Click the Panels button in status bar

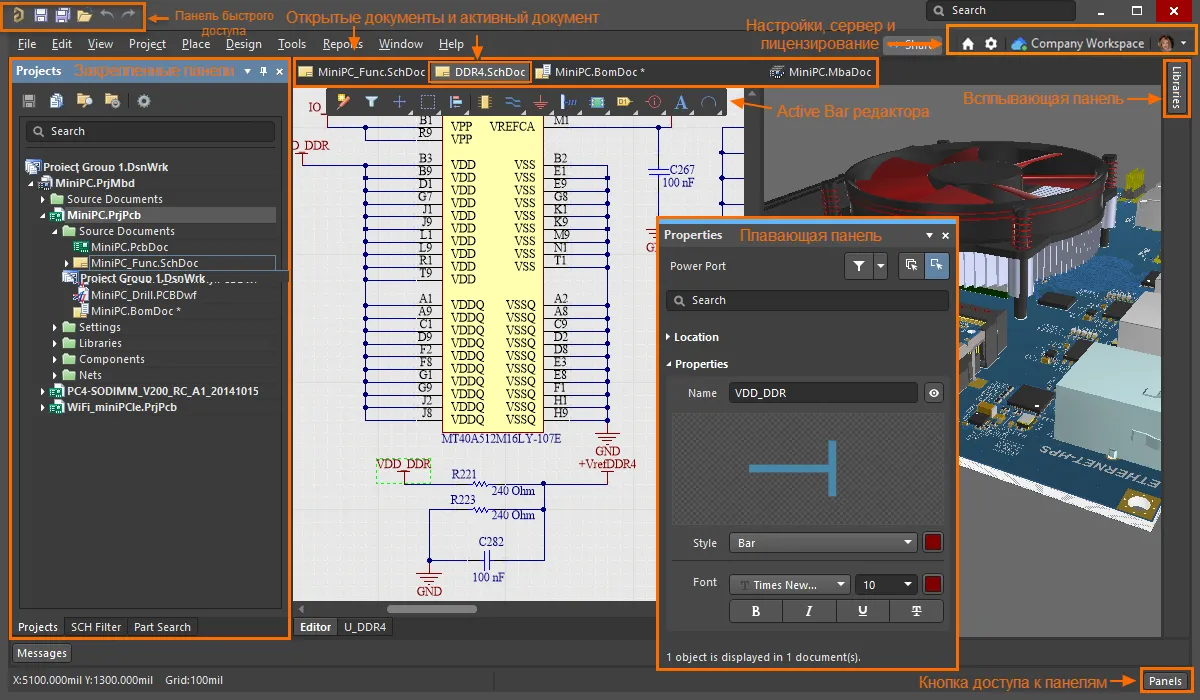click(1165, 680)
